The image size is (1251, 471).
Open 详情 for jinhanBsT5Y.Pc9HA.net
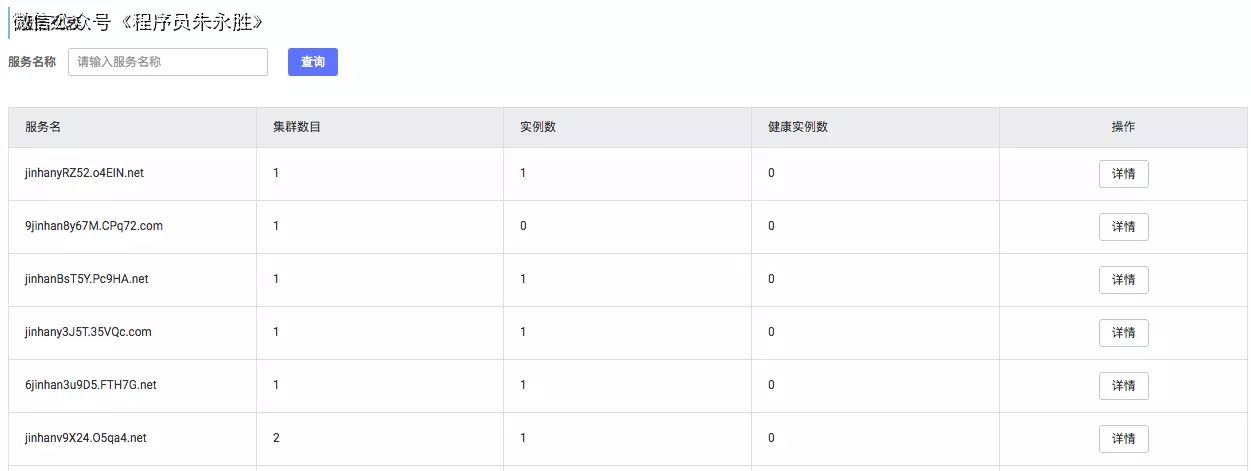(1123, 279)
